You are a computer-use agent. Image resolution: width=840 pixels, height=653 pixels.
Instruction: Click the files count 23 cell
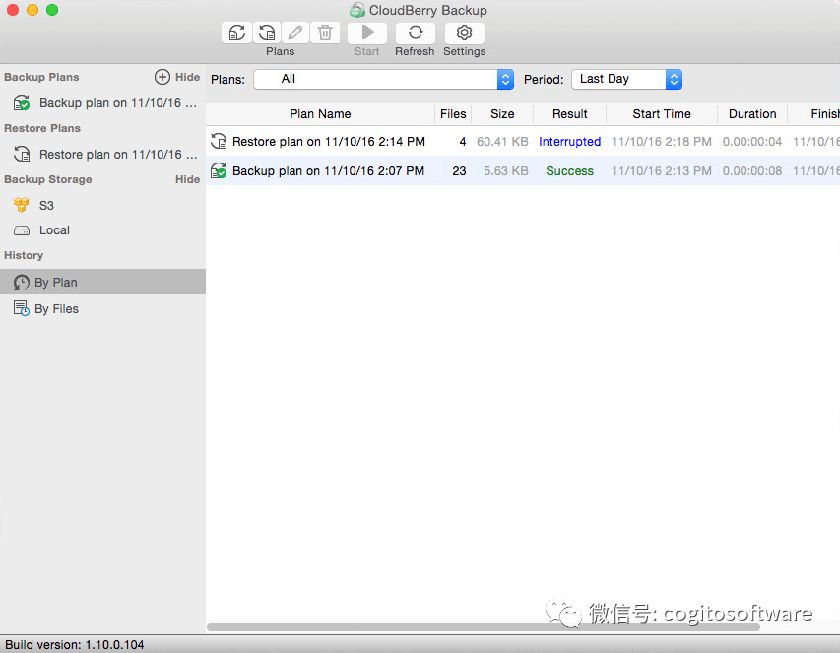[x=459, y=170]
